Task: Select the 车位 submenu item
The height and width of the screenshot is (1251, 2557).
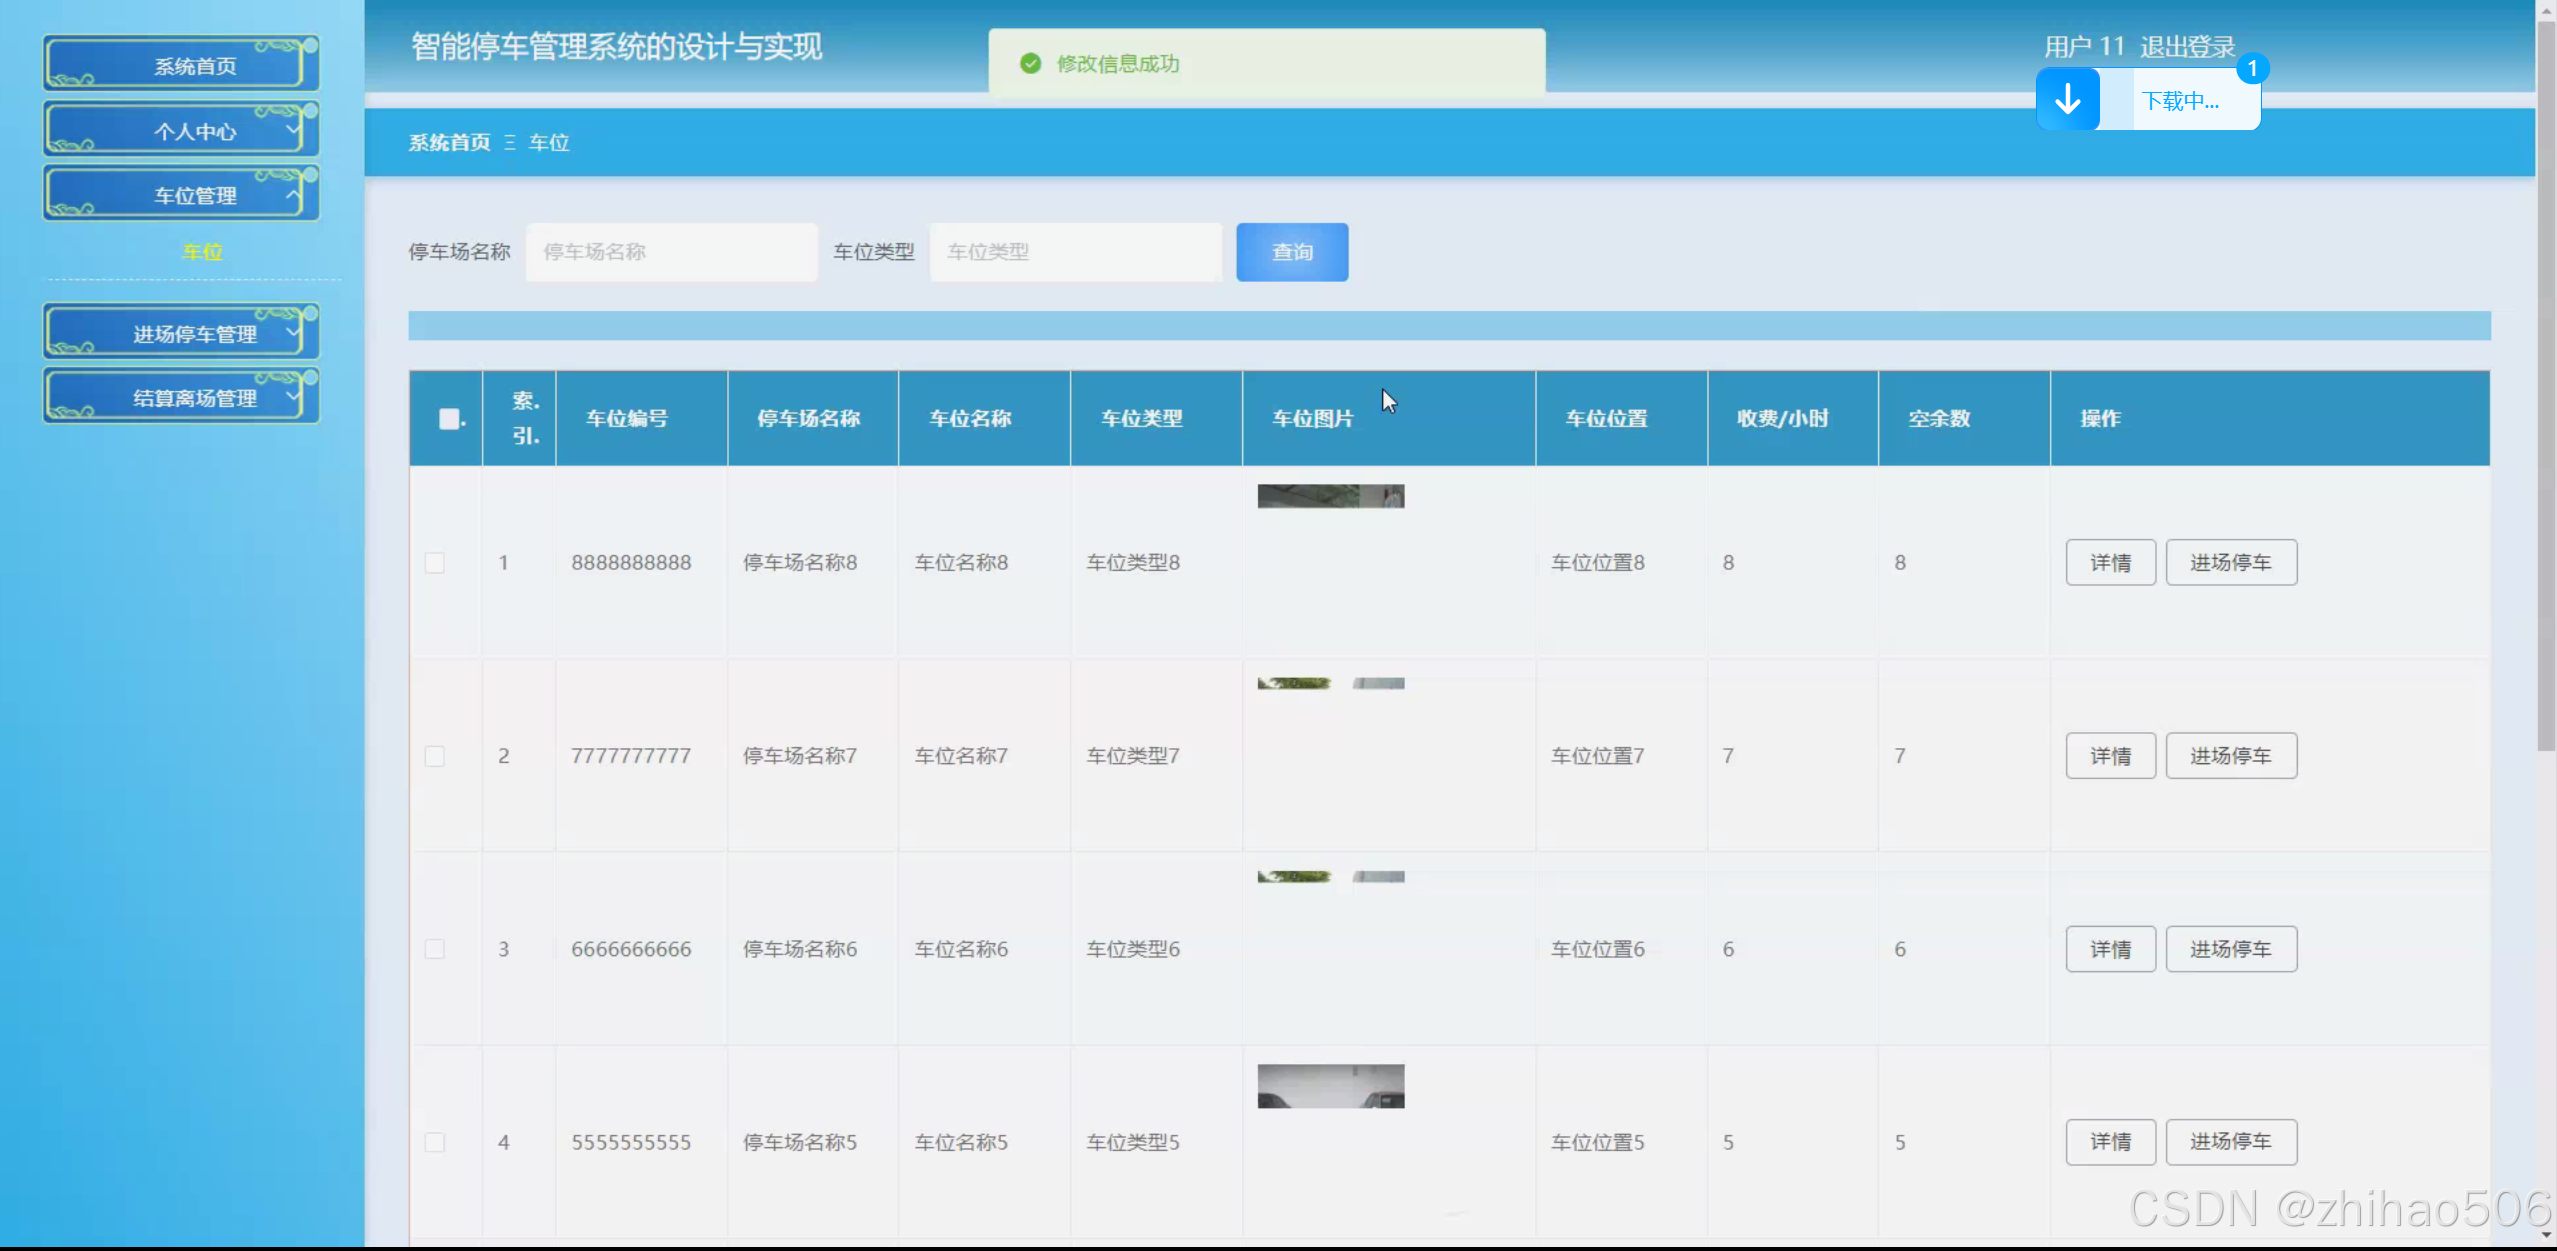Action: tap(201, 252)
